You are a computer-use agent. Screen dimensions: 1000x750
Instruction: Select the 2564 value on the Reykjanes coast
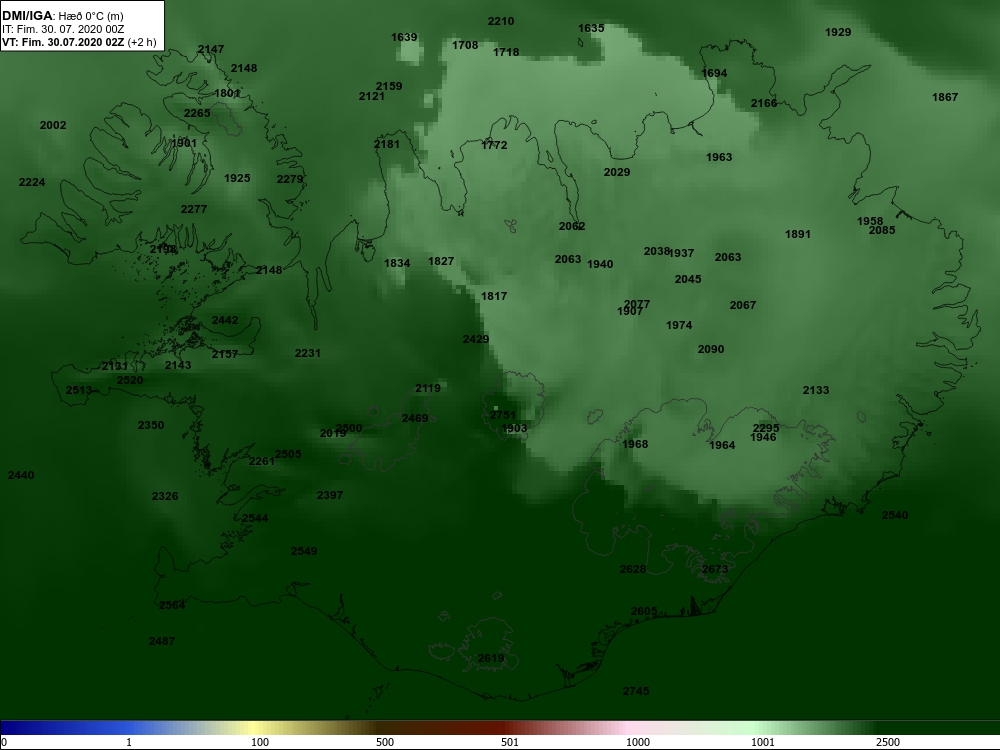(x=172, y=605)
